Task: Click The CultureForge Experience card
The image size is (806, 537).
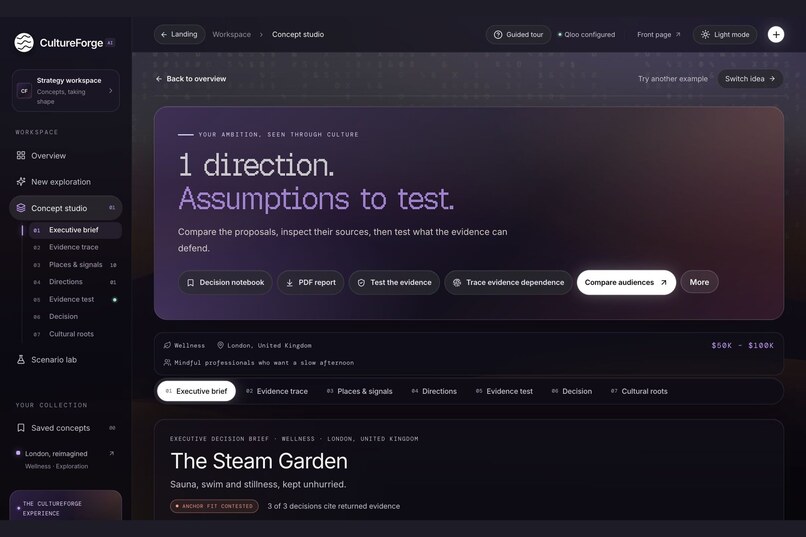Action: 65,506
